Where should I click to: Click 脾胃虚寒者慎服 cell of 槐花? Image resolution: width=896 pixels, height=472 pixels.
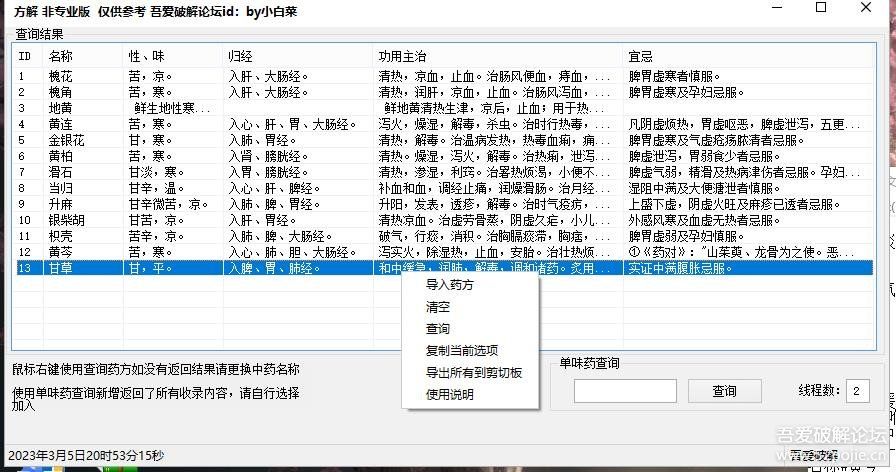pyautogui.click(x=674, y=76)
